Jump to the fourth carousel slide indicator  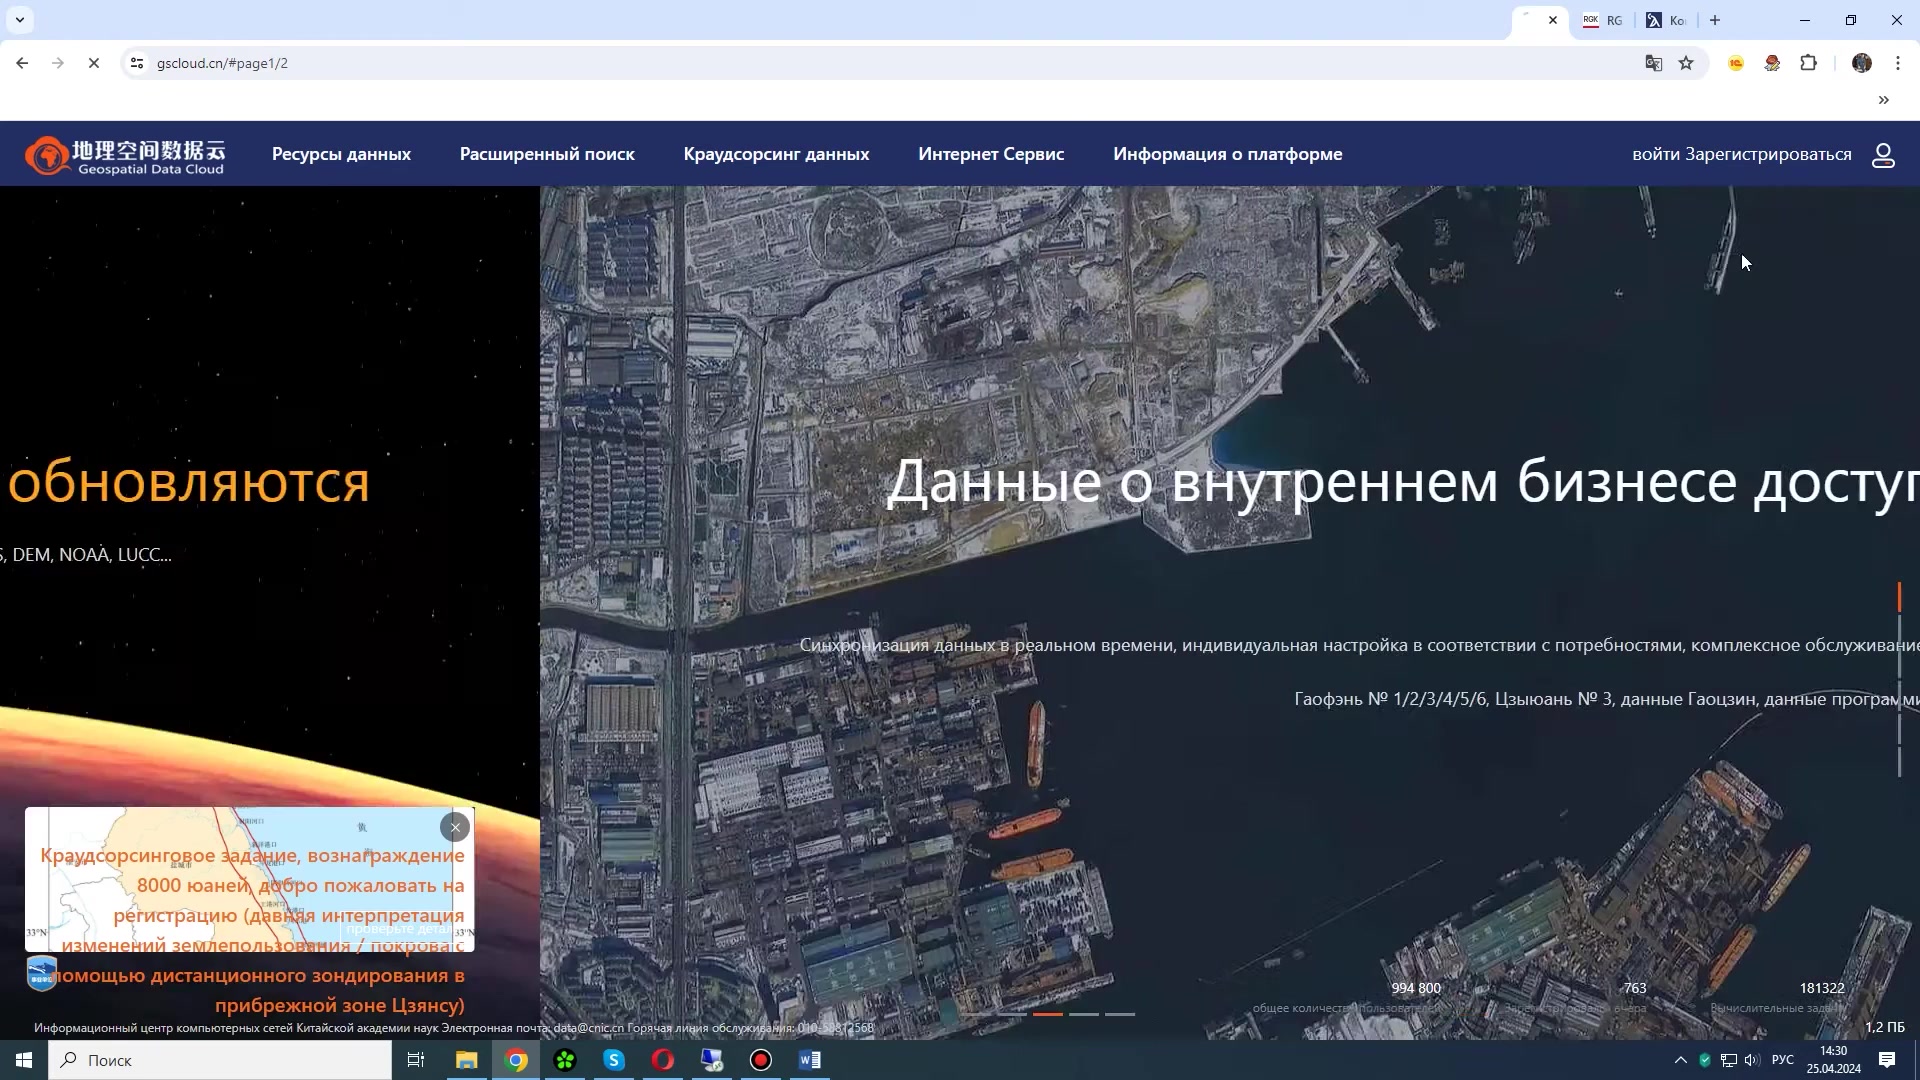pos(1084,1014)
